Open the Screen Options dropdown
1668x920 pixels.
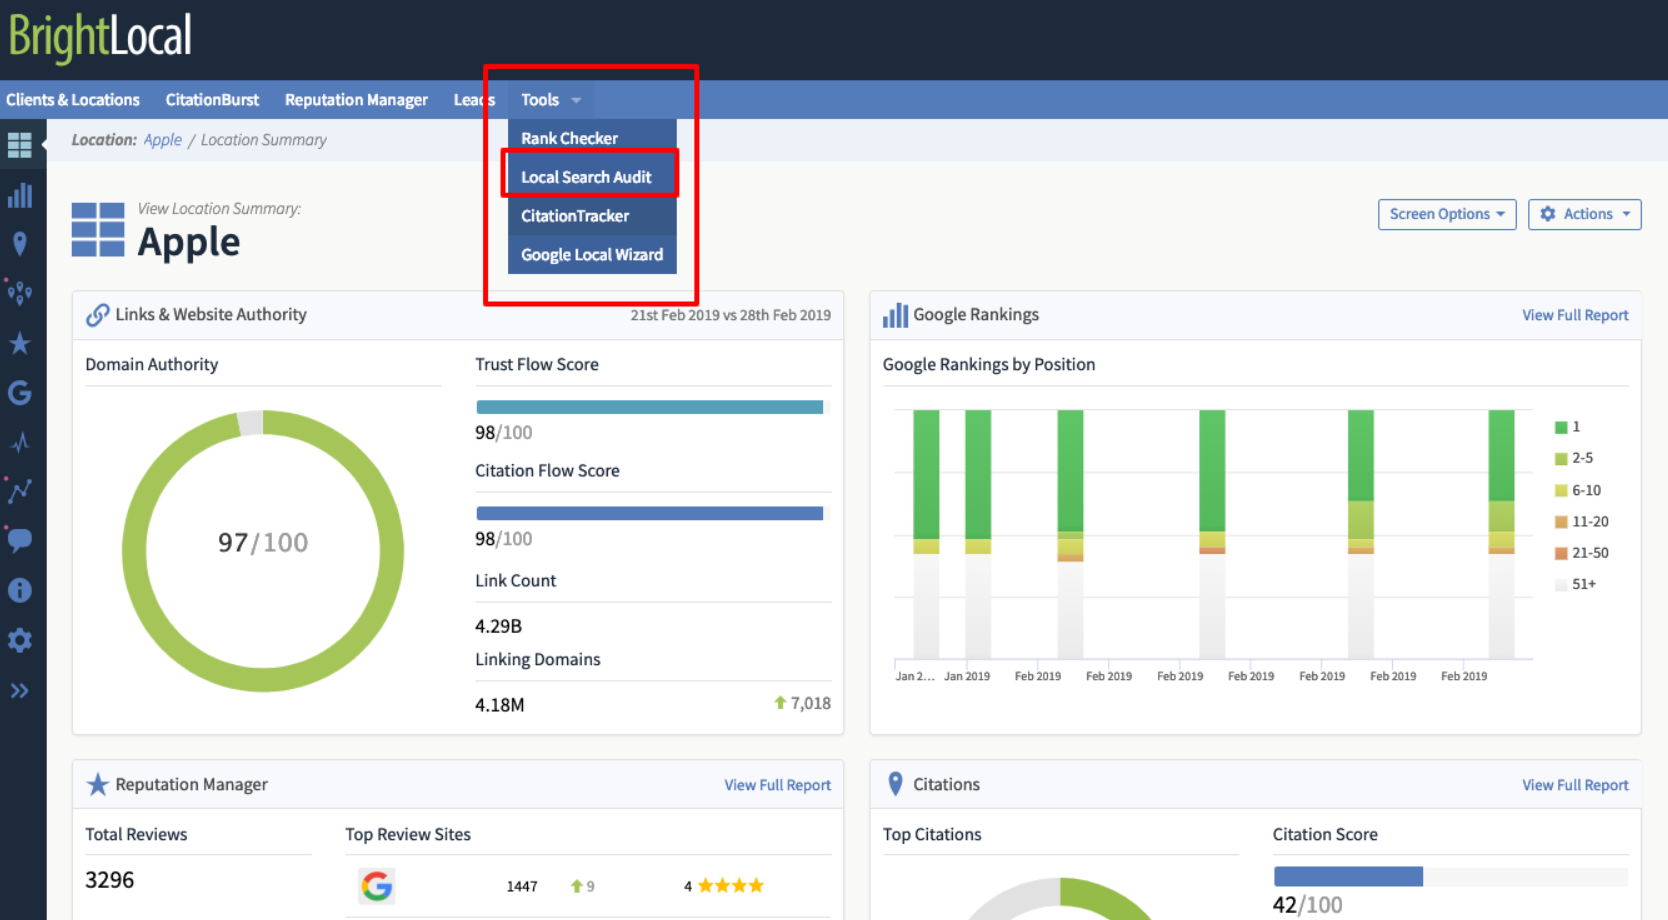1447,214
